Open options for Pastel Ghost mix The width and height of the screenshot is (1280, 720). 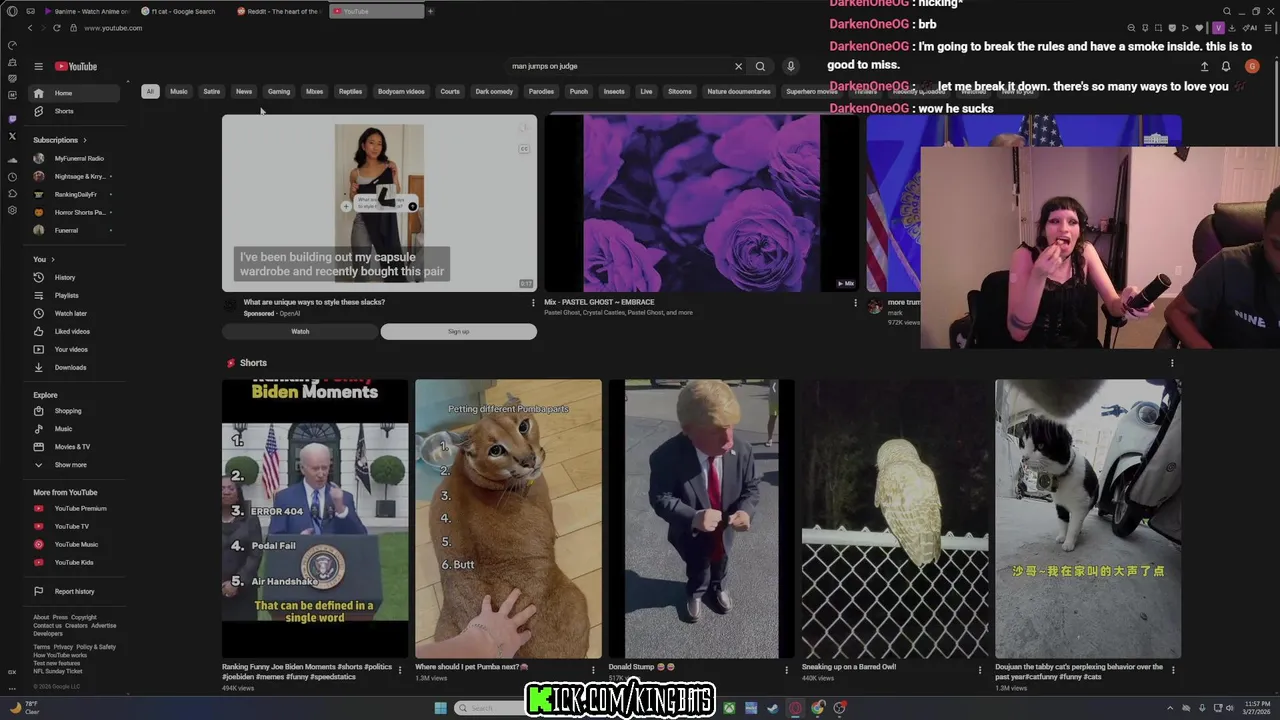855,303
